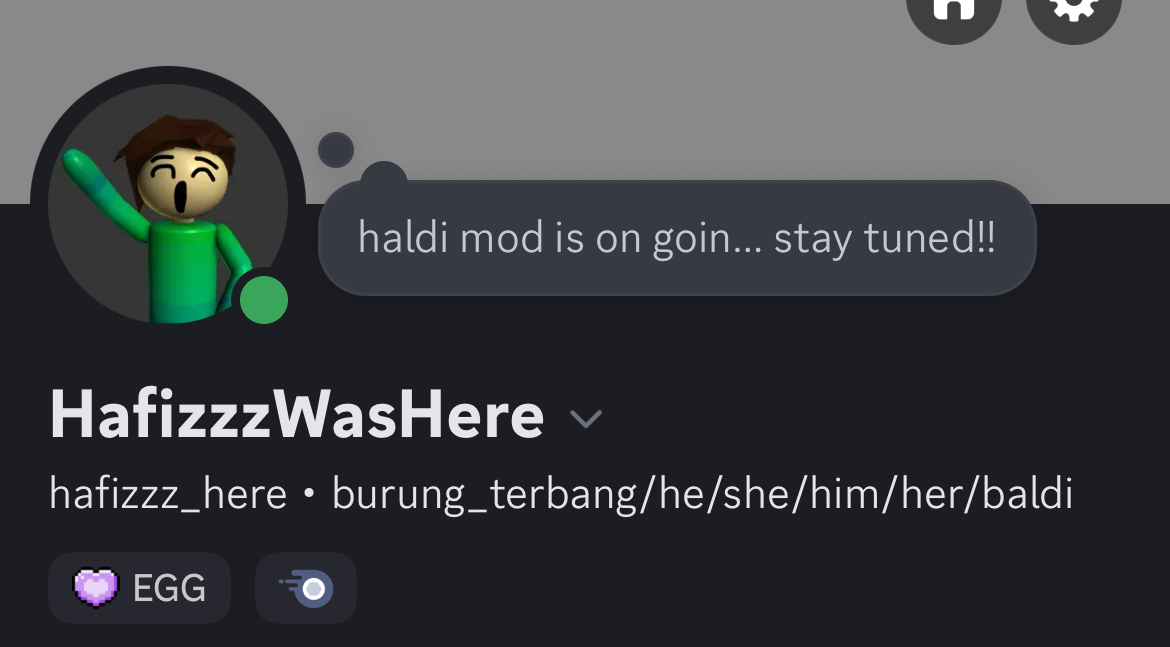This screenshot has height=647, width=1170.
Task: Select the burung_terbang/he/she/him/her/baldi pronouns text
Action: [702, 494]
